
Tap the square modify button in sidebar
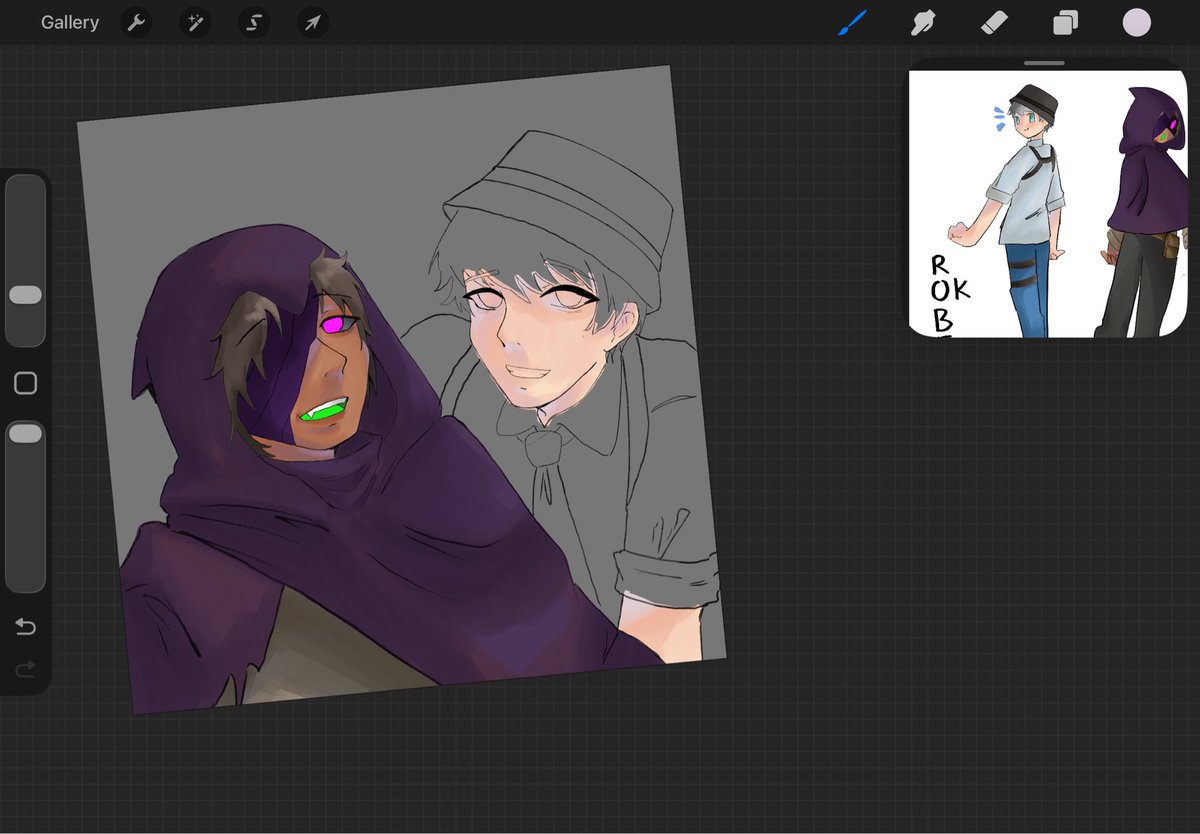[x=25, y=383]
